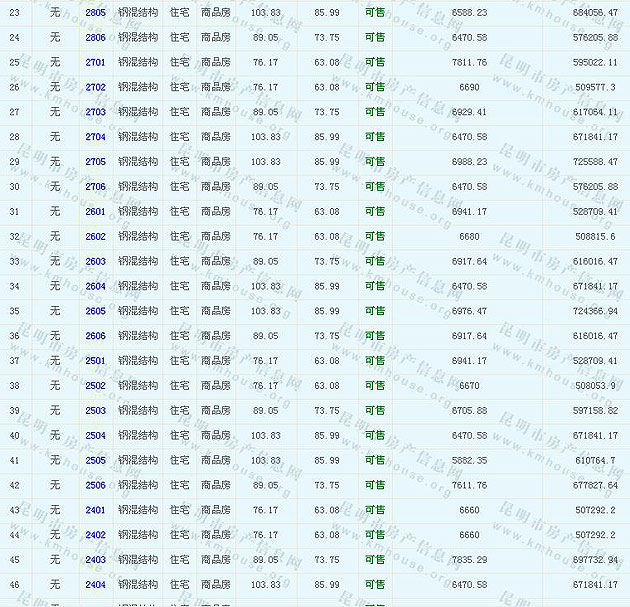Open room 2806 details link
The width and height of the screenshot is (630, 607).
pos(95,37)
